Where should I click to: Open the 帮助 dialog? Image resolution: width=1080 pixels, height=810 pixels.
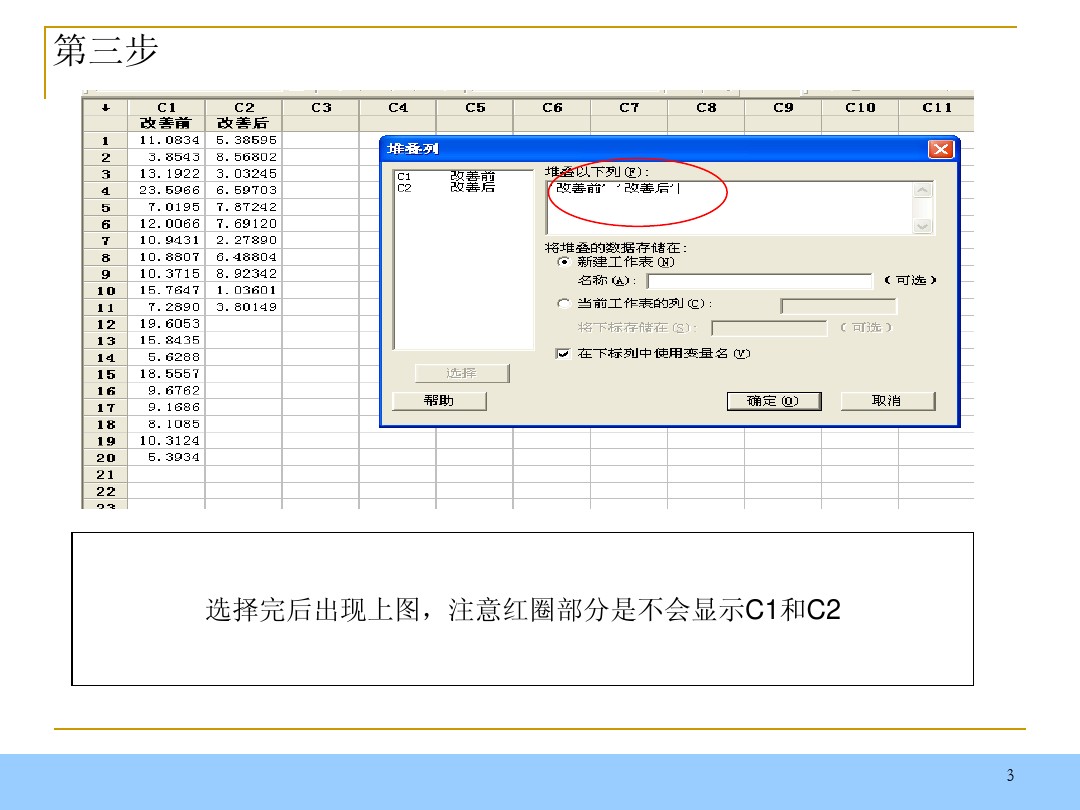click(x=440, y=400)
